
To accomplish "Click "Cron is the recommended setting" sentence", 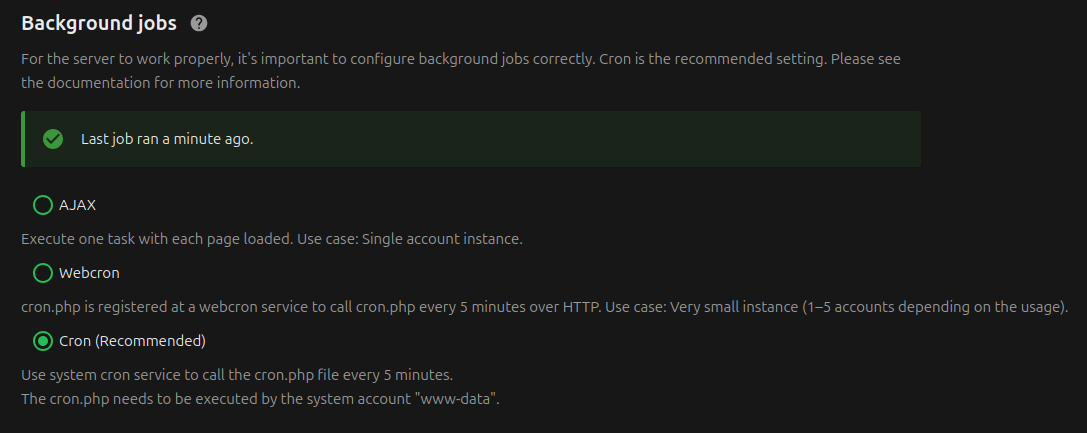I will (710, 59).
